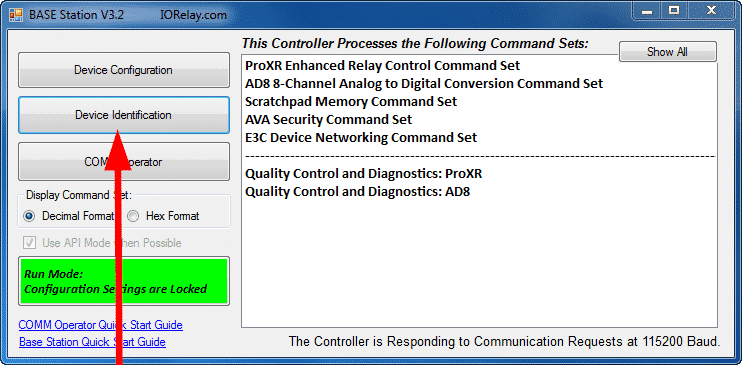This screenshot has width=742, height=365.
Task: Minimize the BASE Station window
Action: tap(648, 11)
